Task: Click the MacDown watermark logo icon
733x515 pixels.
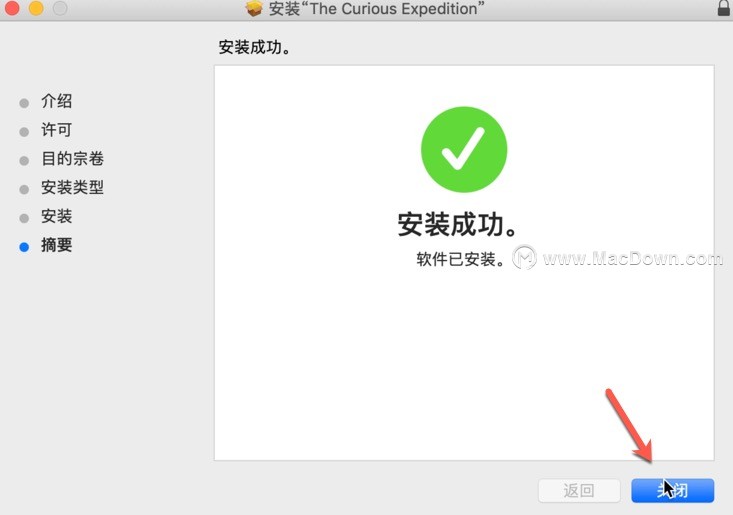Action: pos(524,258)
